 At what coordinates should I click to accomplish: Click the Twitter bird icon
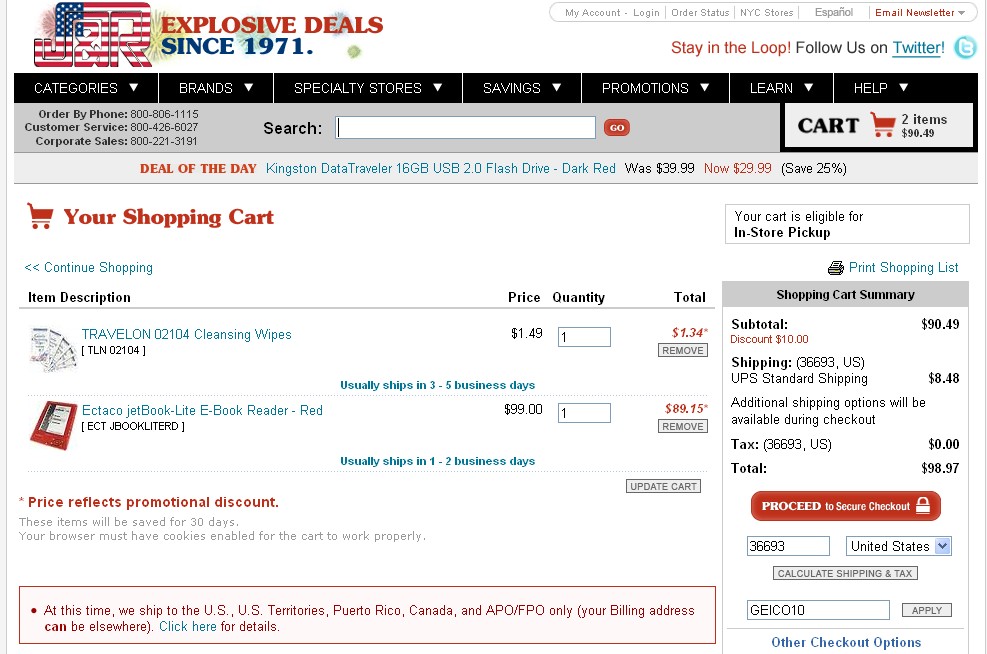click(x=966, y=48)
